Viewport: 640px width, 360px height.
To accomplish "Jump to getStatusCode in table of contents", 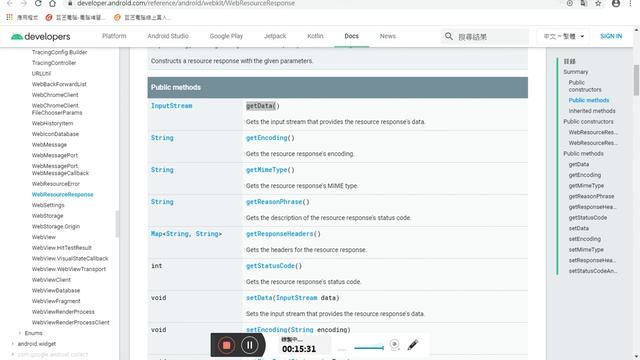I will pyautogui.click(x=588, y=218).
